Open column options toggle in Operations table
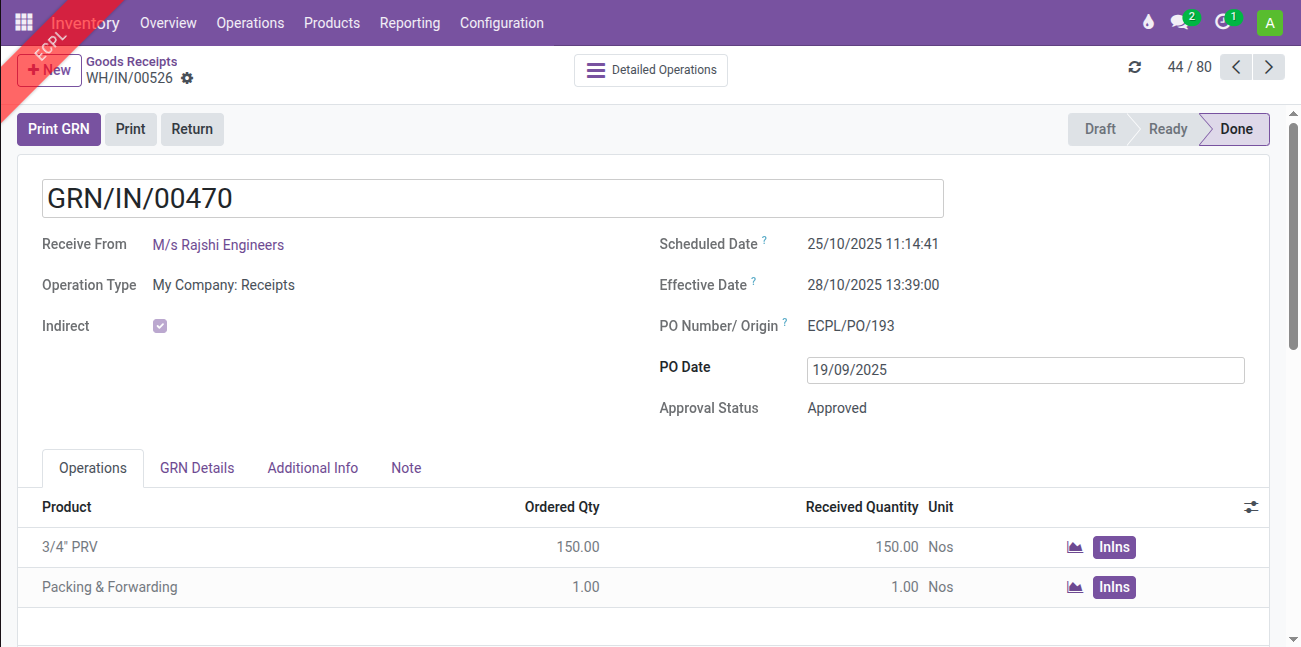1301x647 pixels. click(x=1251, y=508)
